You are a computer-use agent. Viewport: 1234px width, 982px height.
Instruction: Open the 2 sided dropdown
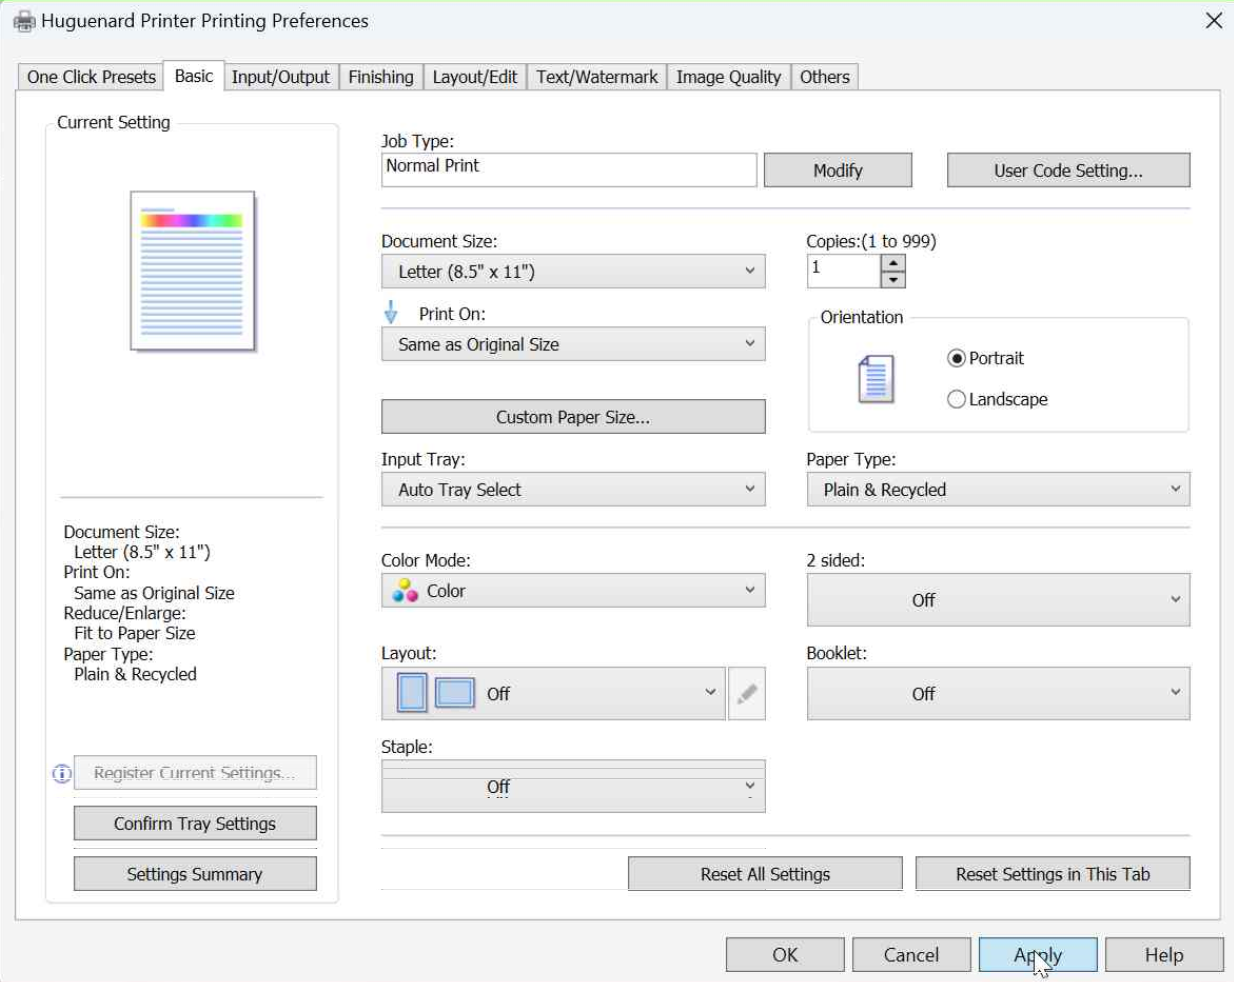coord(998,600)
